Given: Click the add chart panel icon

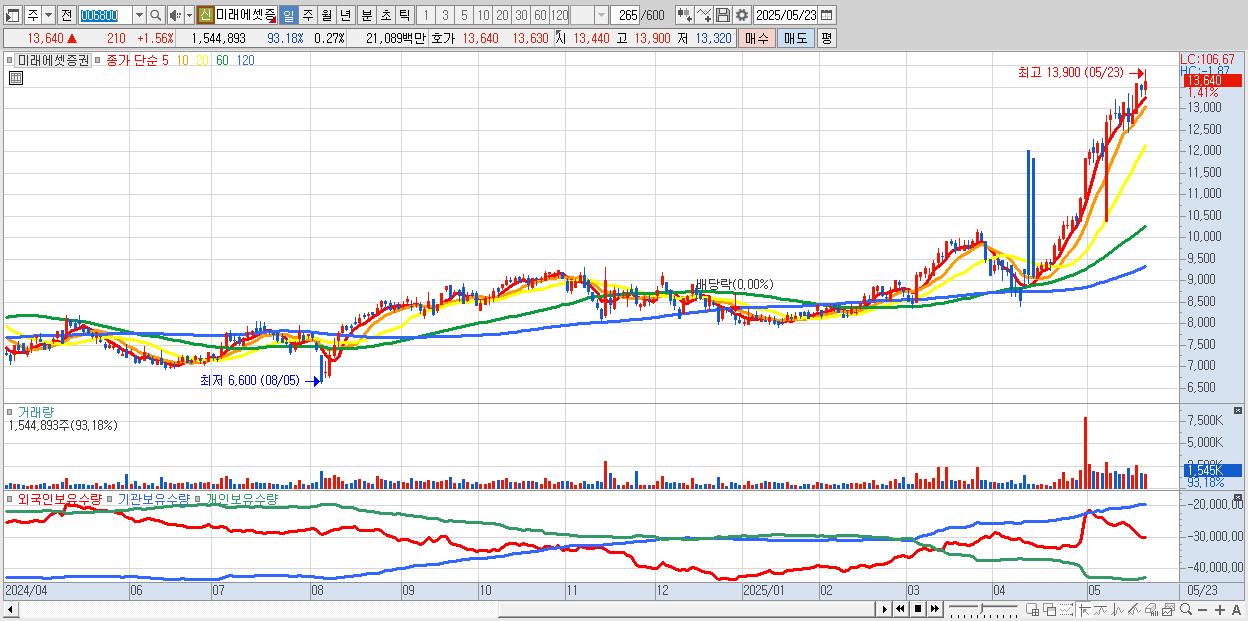Looking at the screenshot, I should [1033, 609].
